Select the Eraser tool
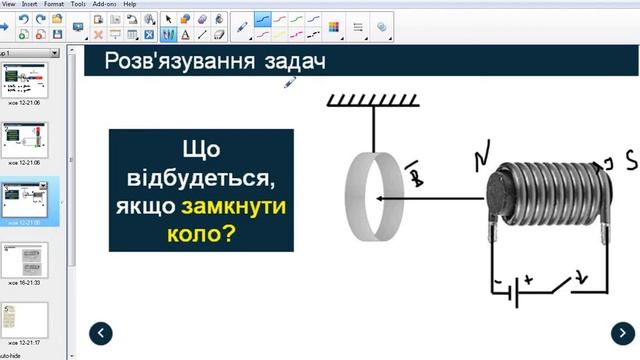The image size is (640, 360). point(219,35)
